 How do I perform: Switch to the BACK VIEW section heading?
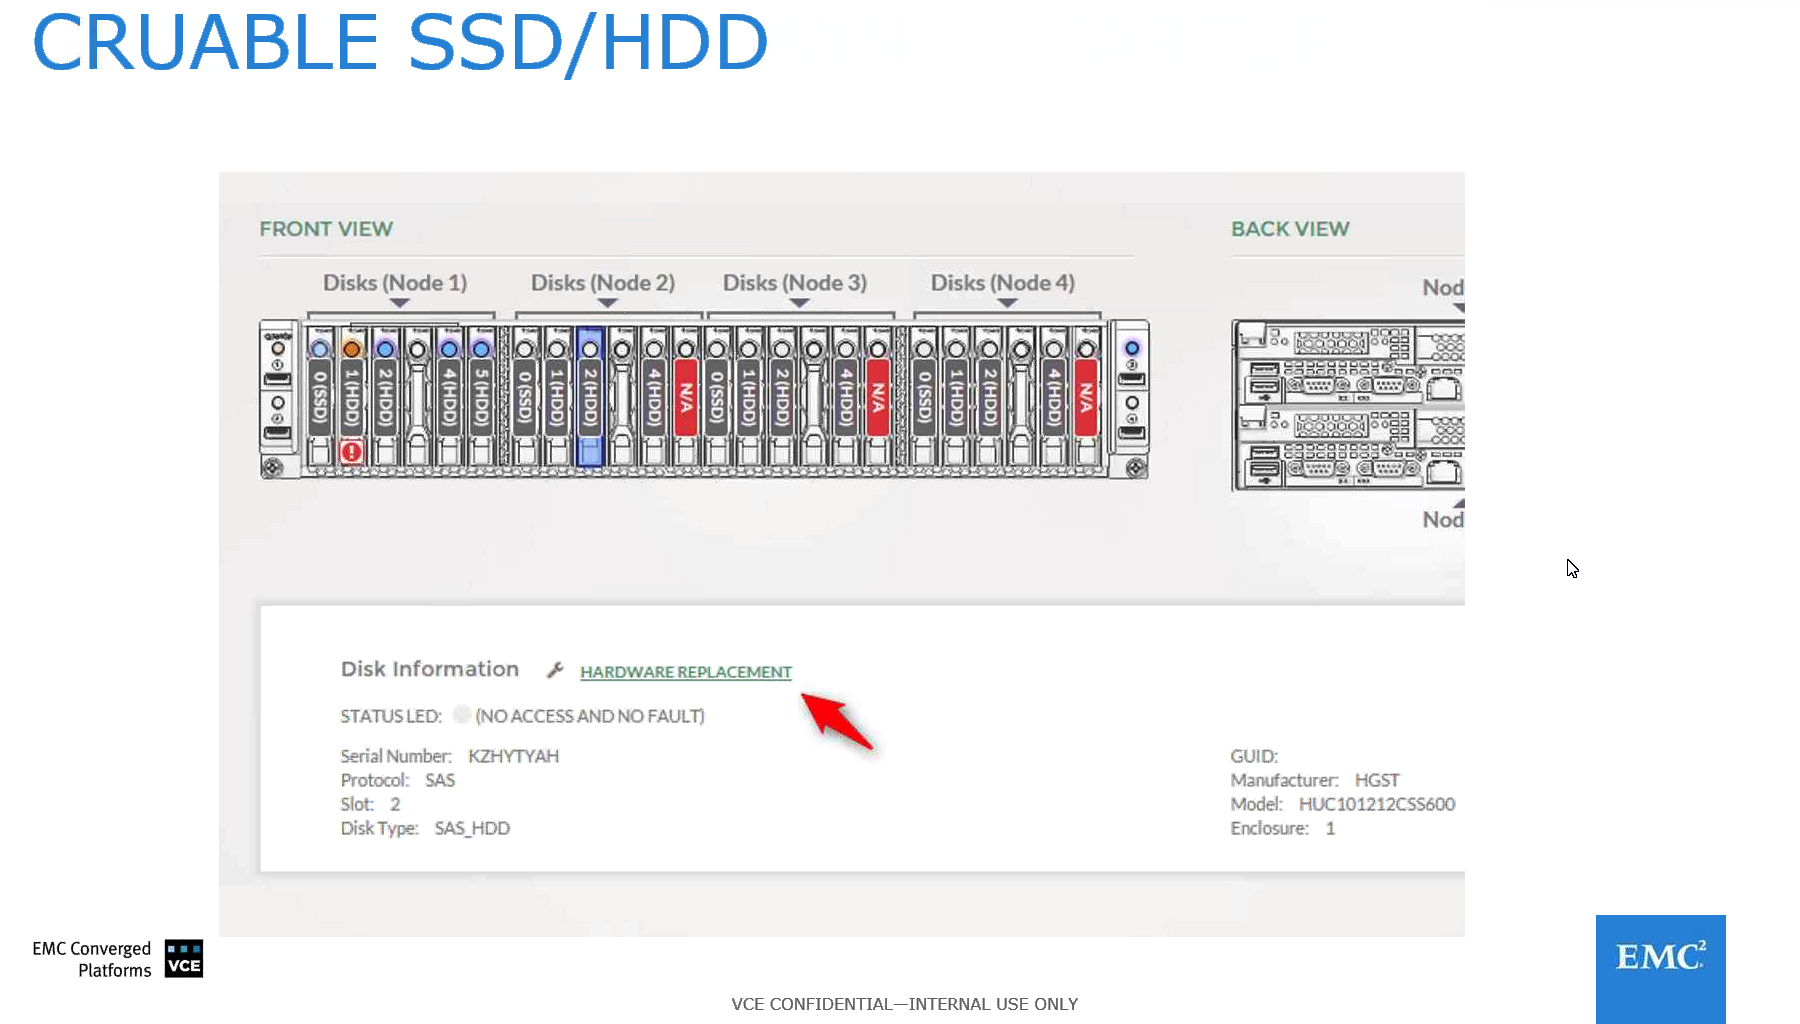click(1290, 229)
